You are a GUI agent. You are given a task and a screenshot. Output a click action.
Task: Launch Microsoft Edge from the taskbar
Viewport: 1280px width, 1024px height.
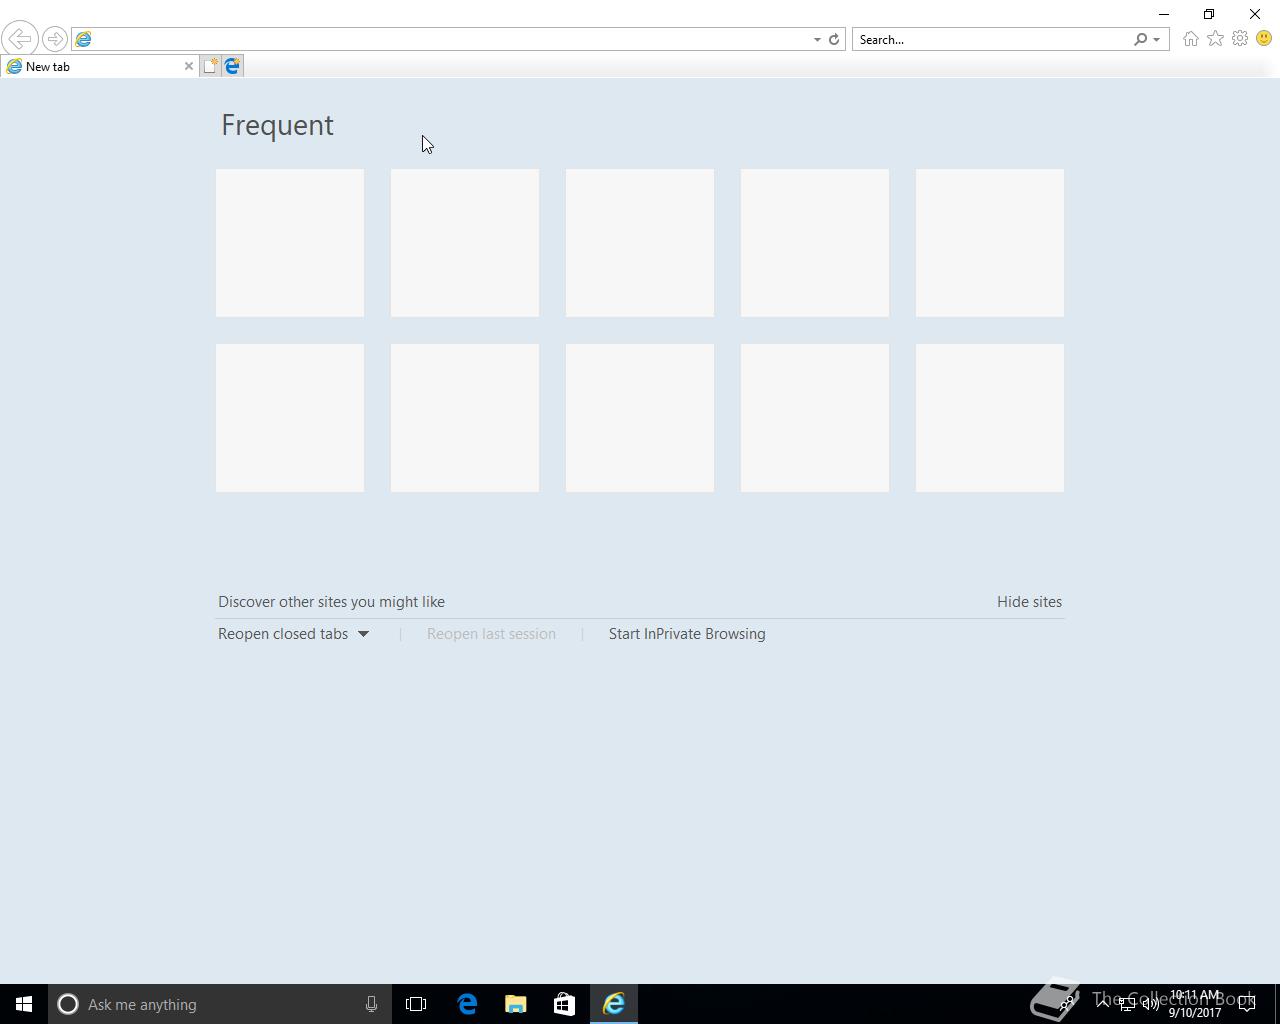(467, 1004)
